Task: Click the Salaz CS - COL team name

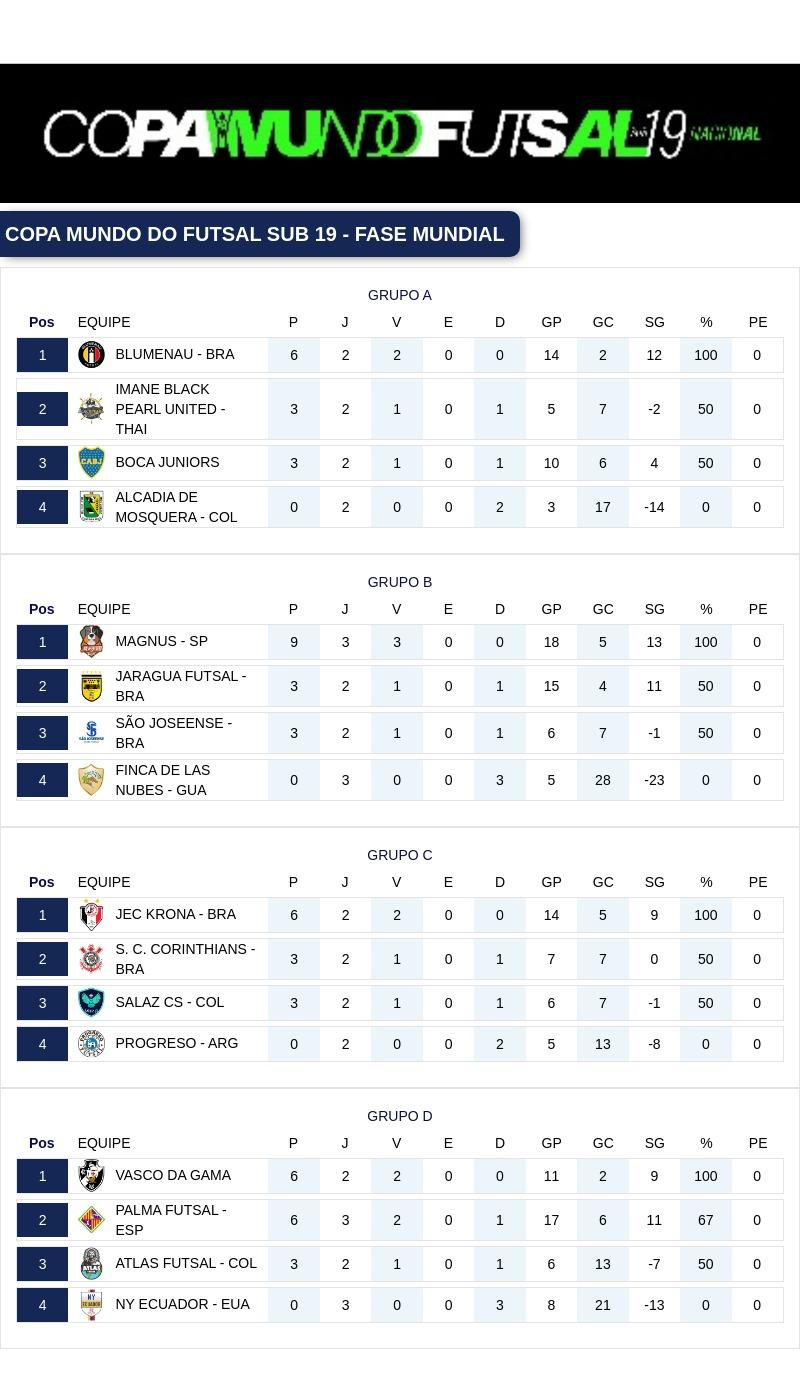Action: pos(168,1002)
